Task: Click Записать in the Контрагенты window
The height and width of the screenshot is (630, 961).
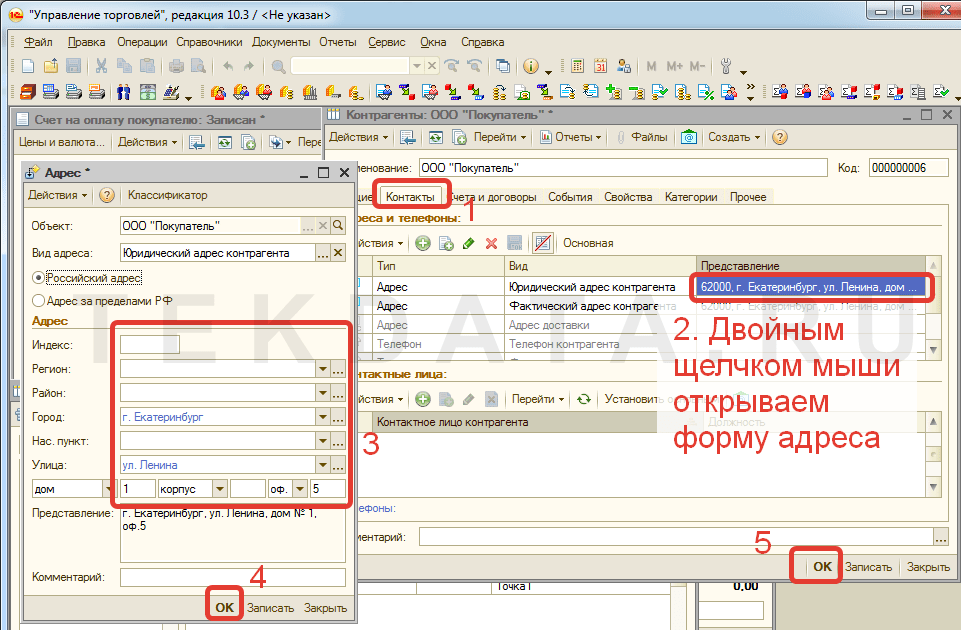Action: pyautogui.click(x=868, y=567)
